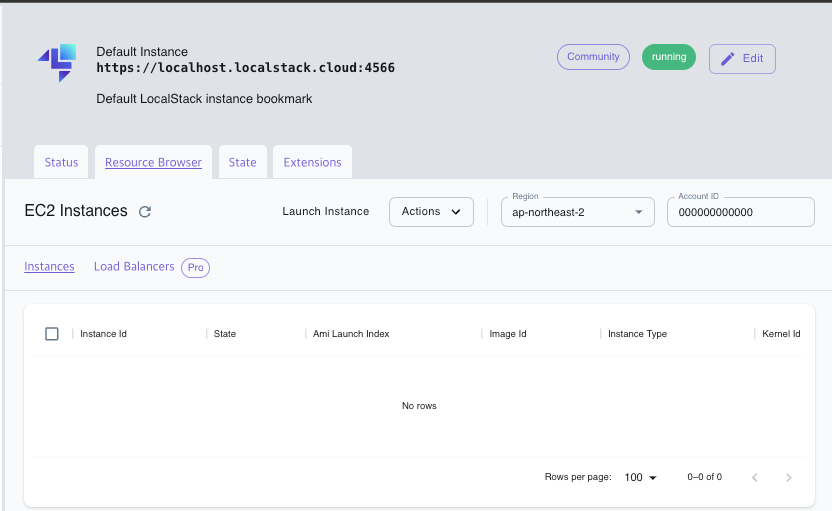Click the No rows message

tap(419, 406)
